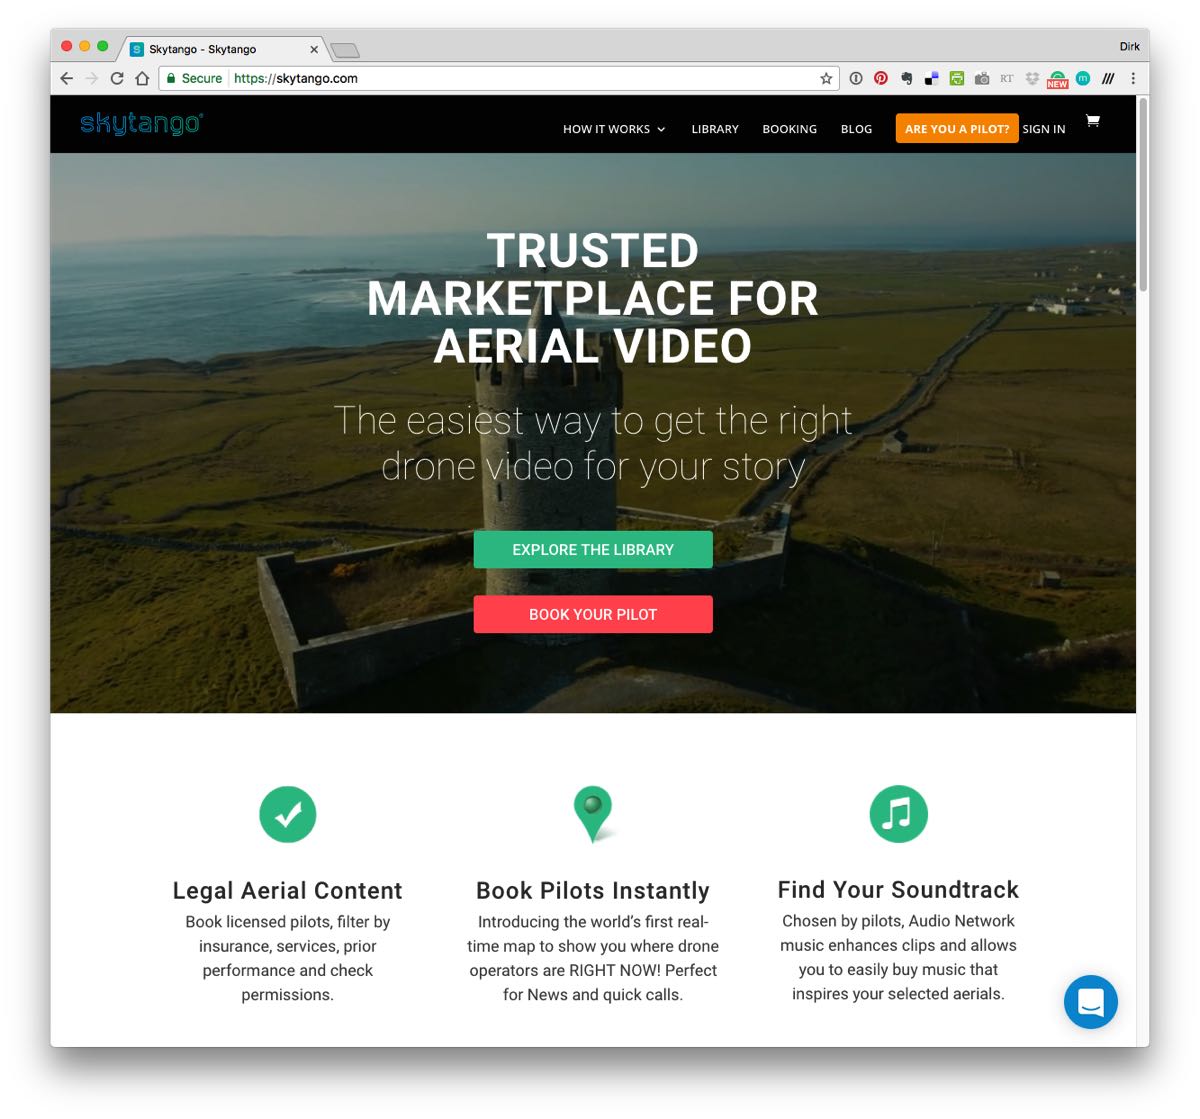This screenshot has height=1119, width=1200.
Task: Click the Are You A Pilot button
Action: (957, 128)
